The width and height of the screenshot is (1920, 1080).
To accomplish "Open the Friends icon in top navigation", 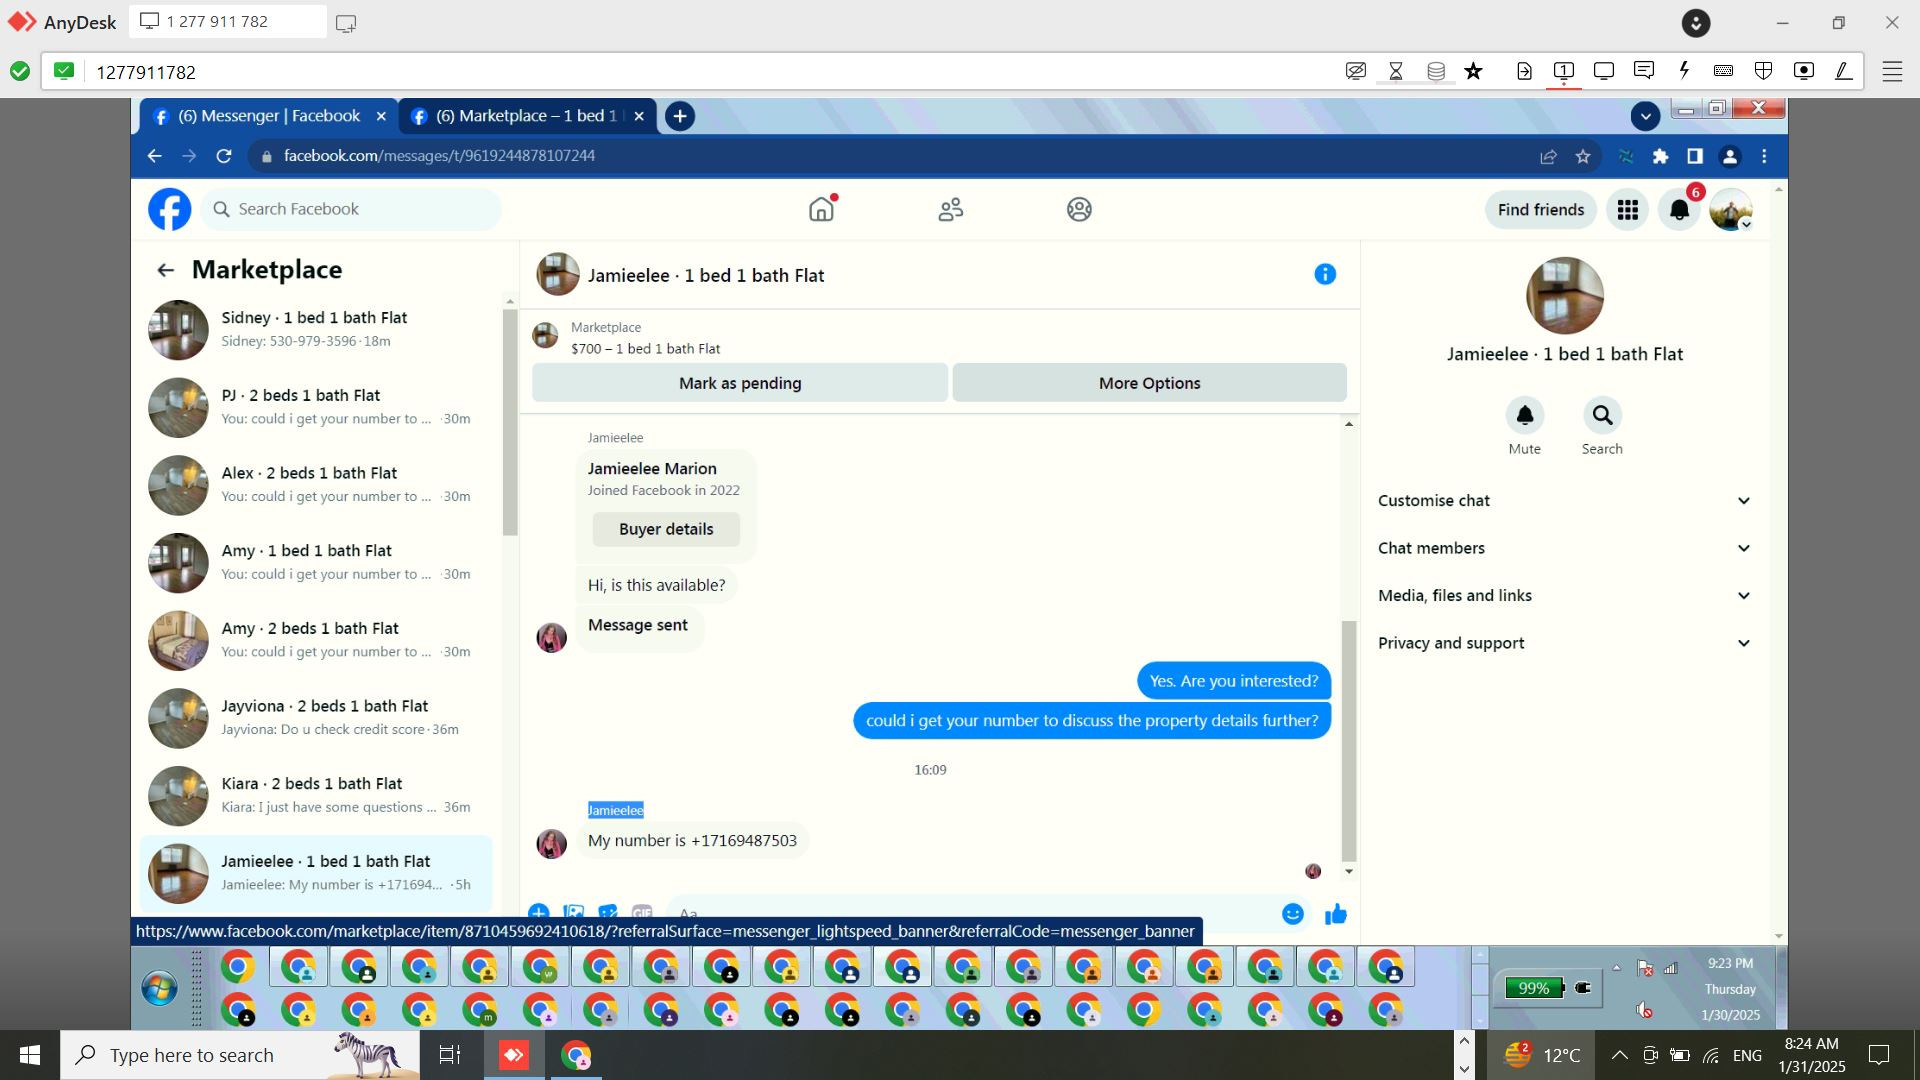I will pyautogui.click(x=950, y=210).
